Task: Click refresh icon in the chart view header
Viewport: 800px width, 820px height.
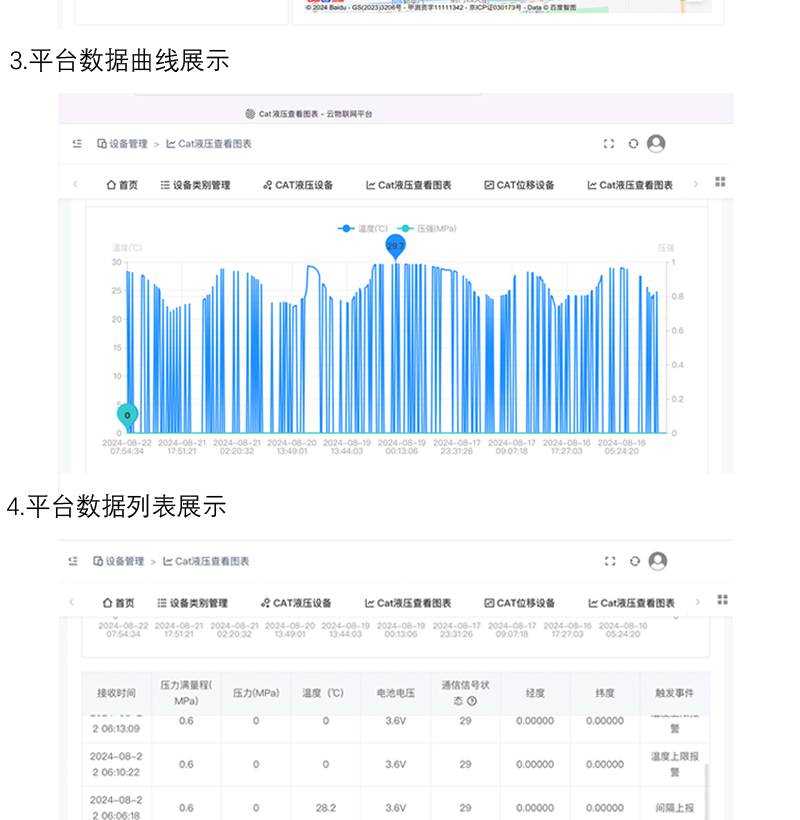Action: [x=633, y=144]
